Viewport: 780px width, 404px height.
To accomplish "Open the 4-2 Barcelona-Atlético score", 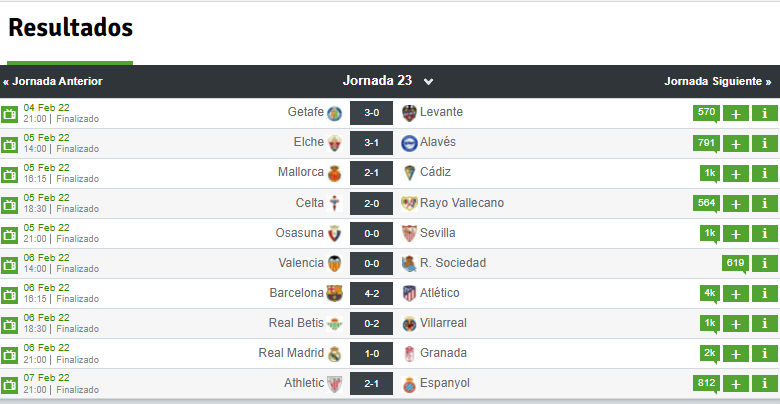I will 372,294.
